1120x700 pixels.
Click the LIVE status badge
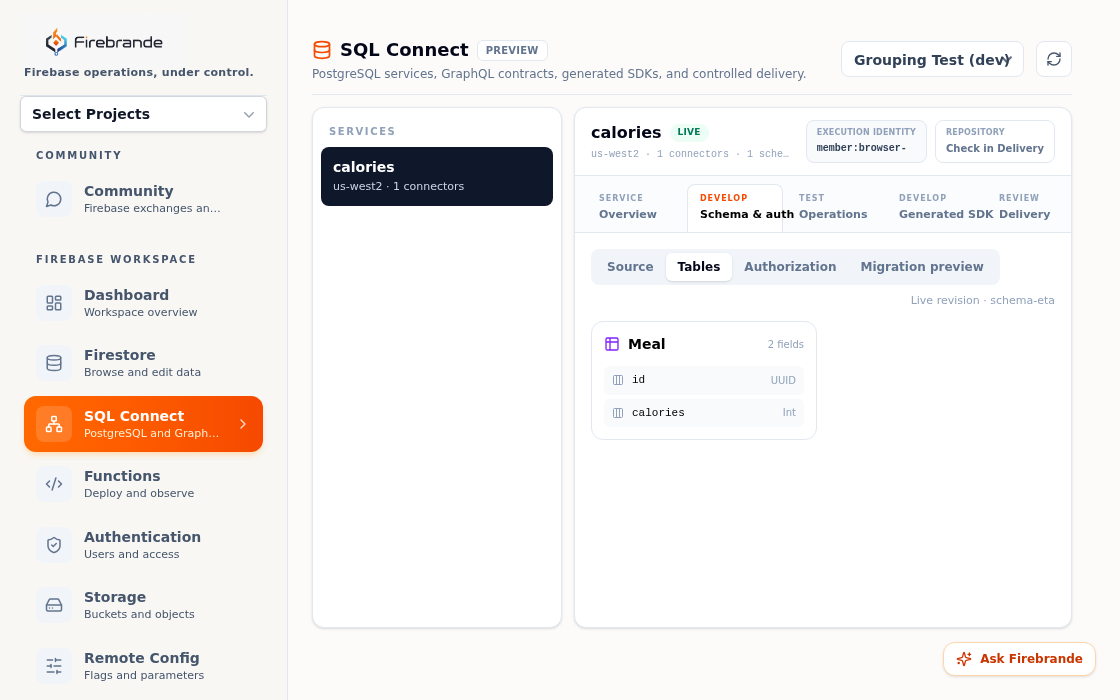coord(689,132)
